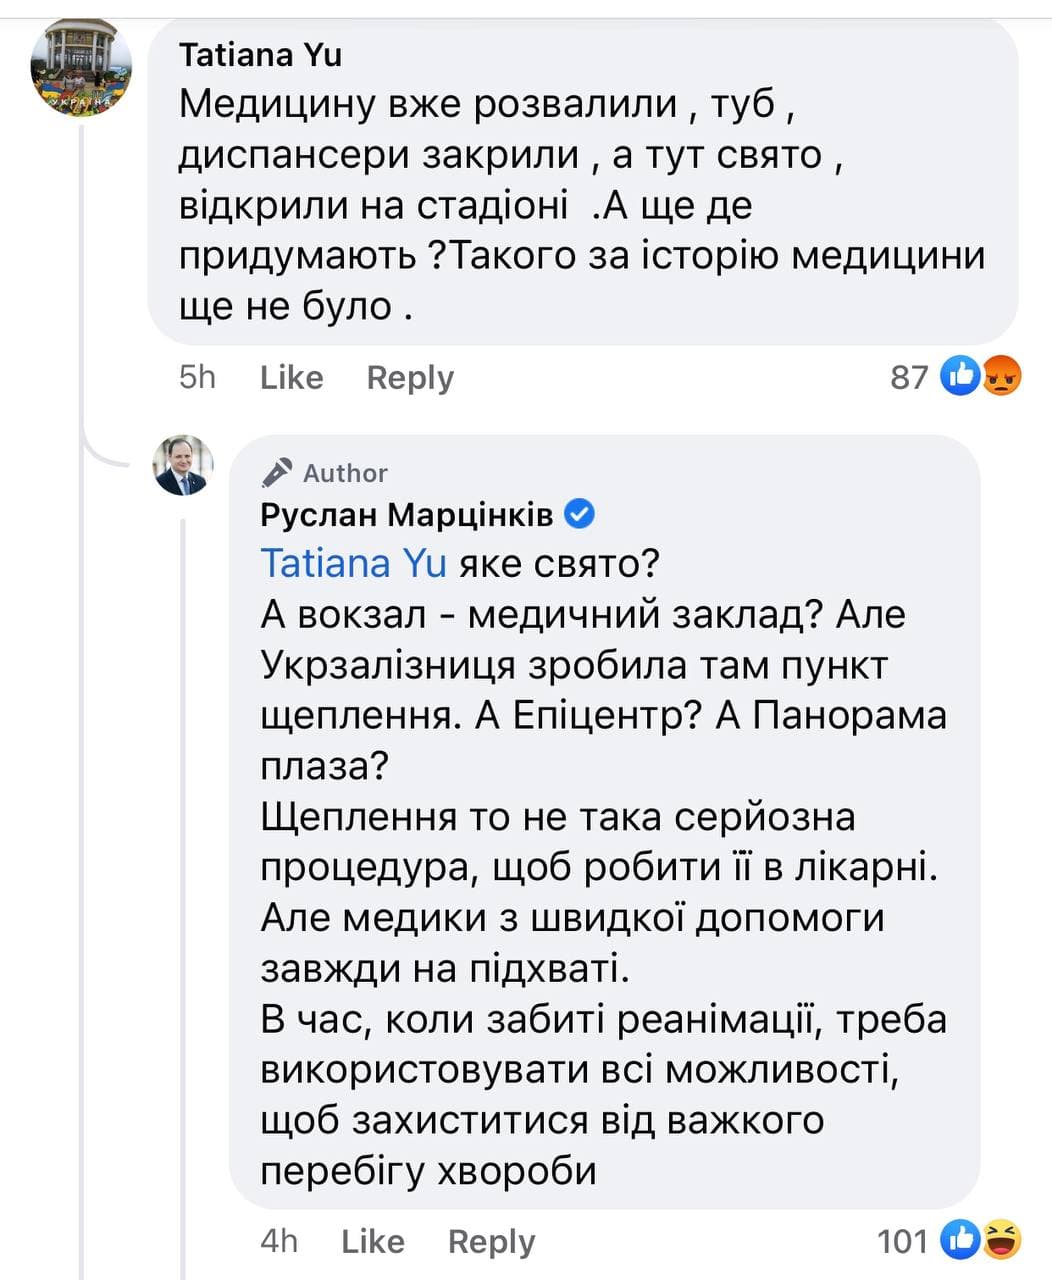Click the laughing reaction icon beside 101
Viewport: 1052px width, 1280px height.
1001,1240
